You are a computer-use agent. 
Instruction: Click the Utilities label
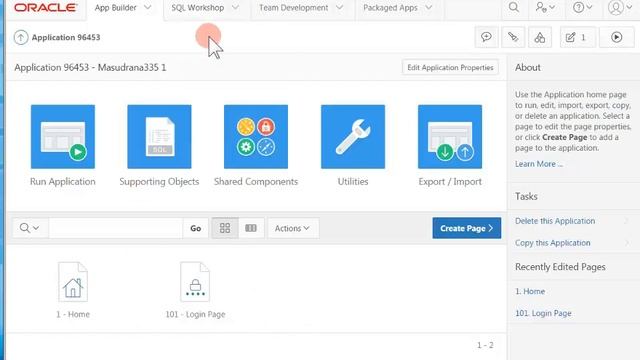(x=353, y=182)
